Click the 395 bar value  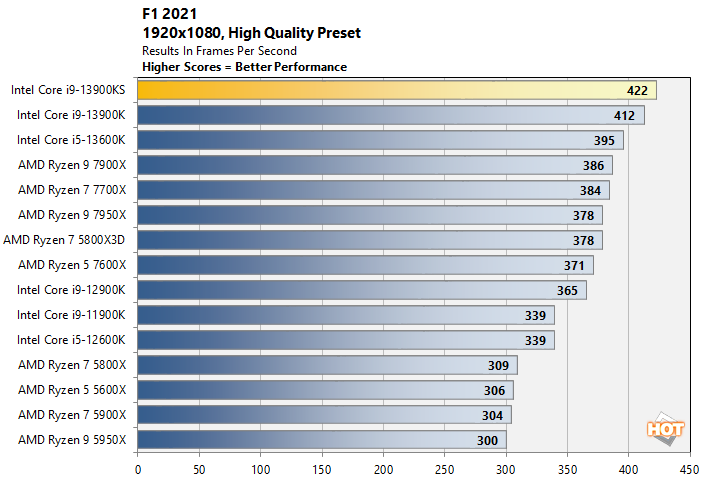coord(604,141)
